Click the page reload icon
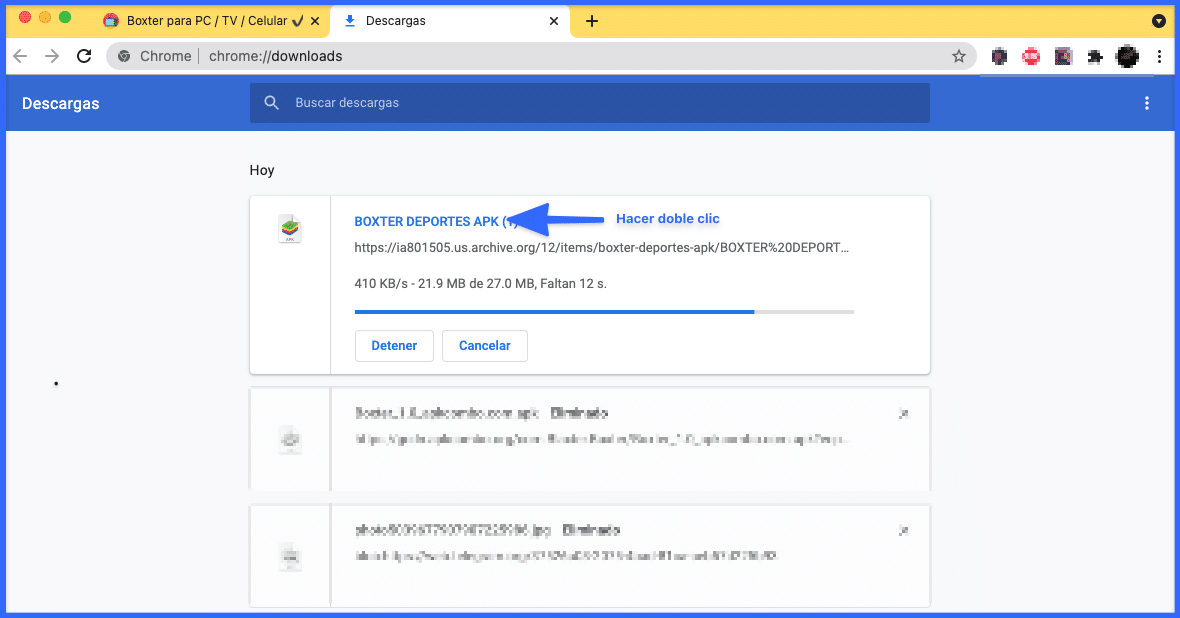The width and height of the screenshot is (1180, 618). pos(84,56)
